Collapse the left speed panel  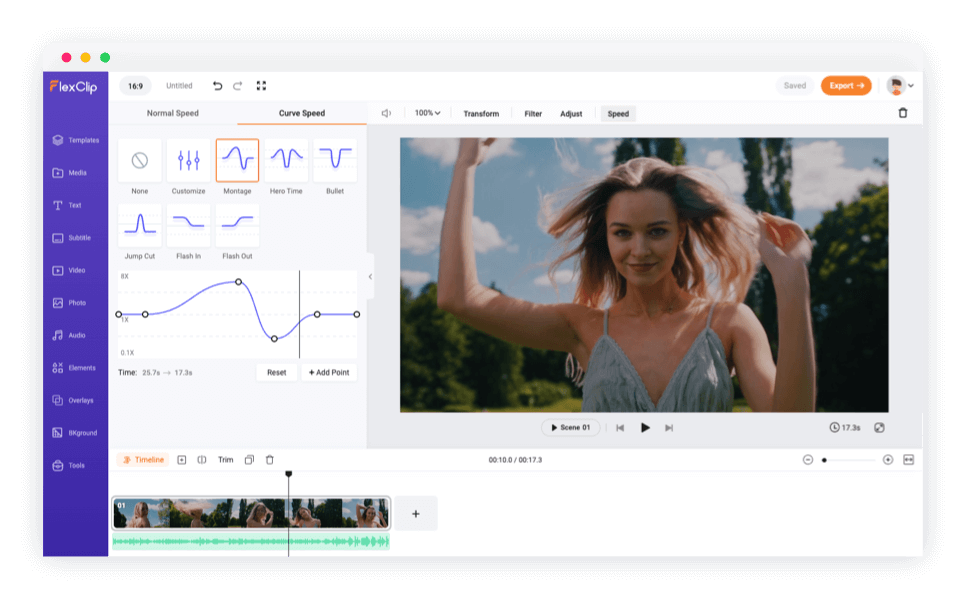click(370, 277)
